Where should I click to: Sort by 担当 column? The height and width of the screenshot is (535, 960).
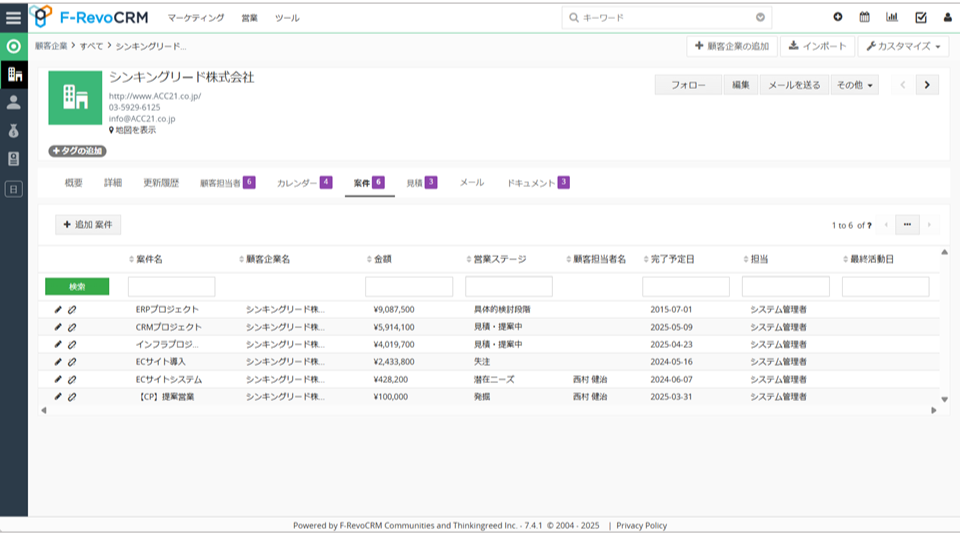point(756,260)
